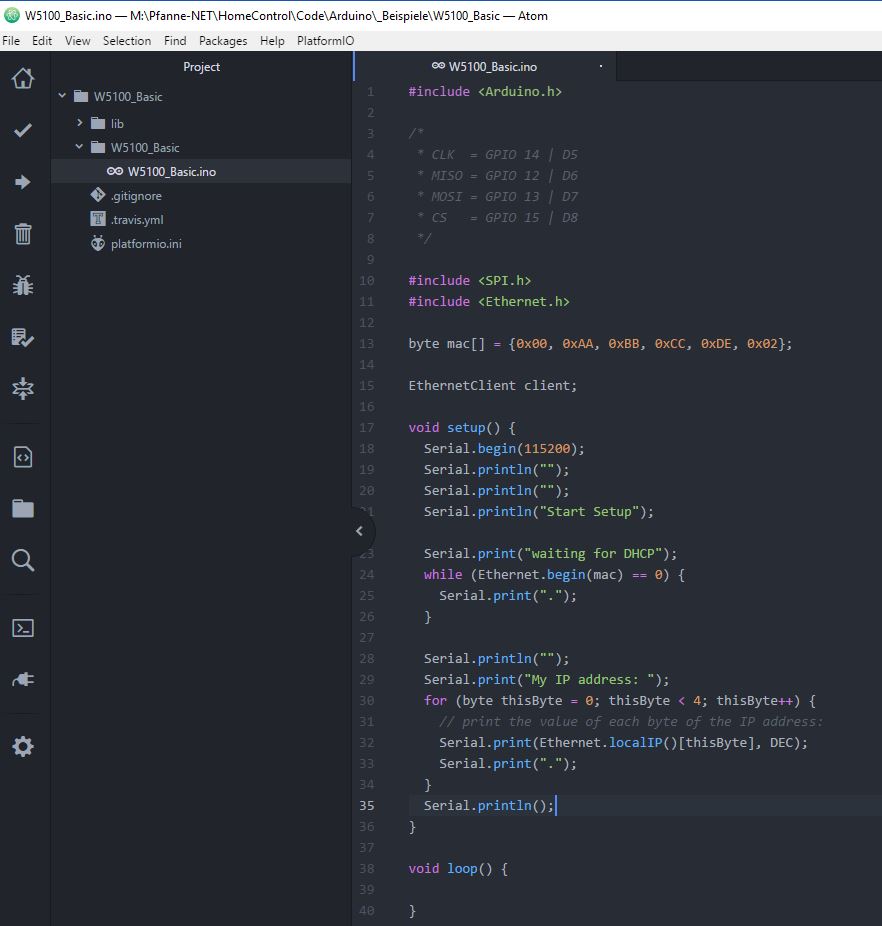Collapse the nested W5100_Basic subfolder

coord(80,147)
